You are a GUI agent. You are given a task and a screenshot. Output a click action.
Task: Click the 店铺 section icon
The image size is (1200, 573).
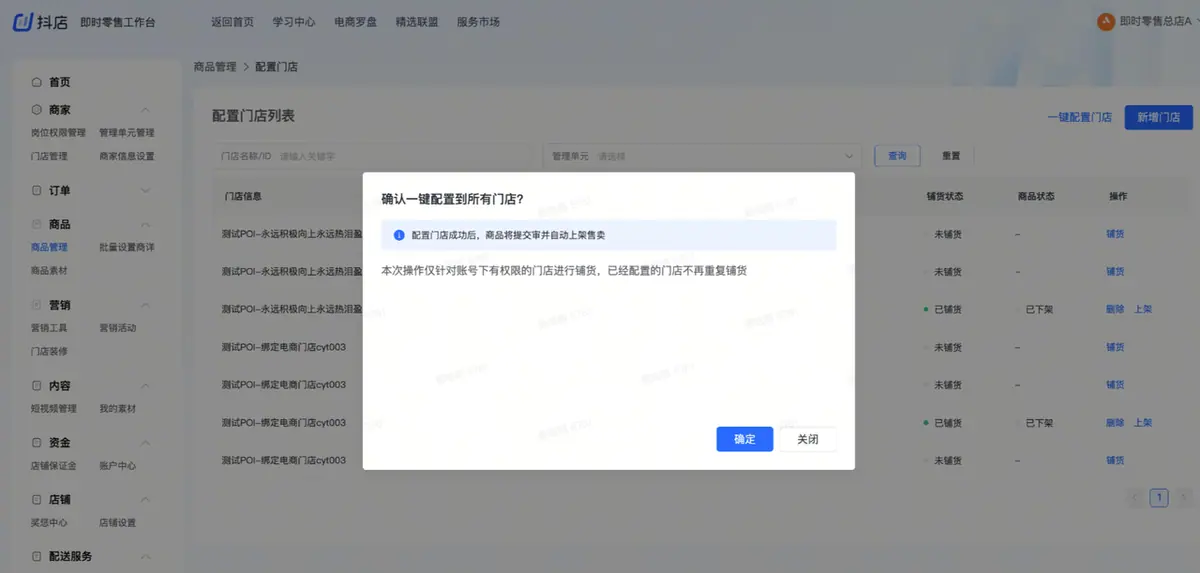[x=37, y=499]
